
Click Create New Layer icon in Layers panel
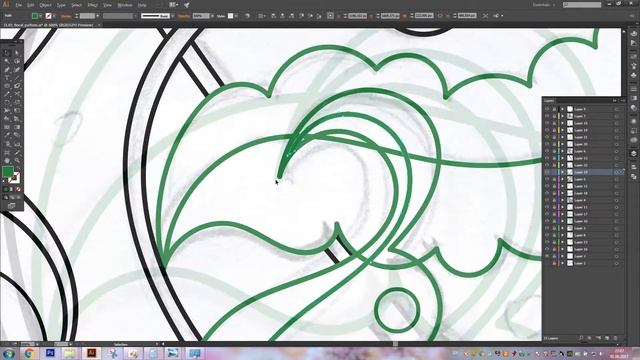pyautogui.click(x=607, y=338)
